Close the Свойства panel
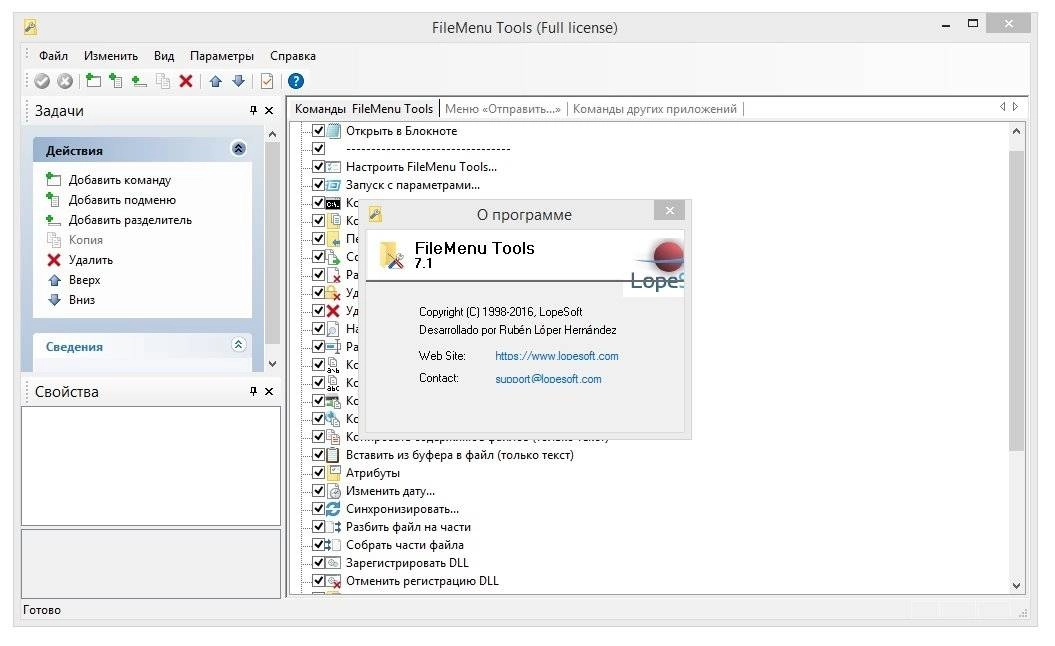1055x646 pixels. tap(268, 392)
